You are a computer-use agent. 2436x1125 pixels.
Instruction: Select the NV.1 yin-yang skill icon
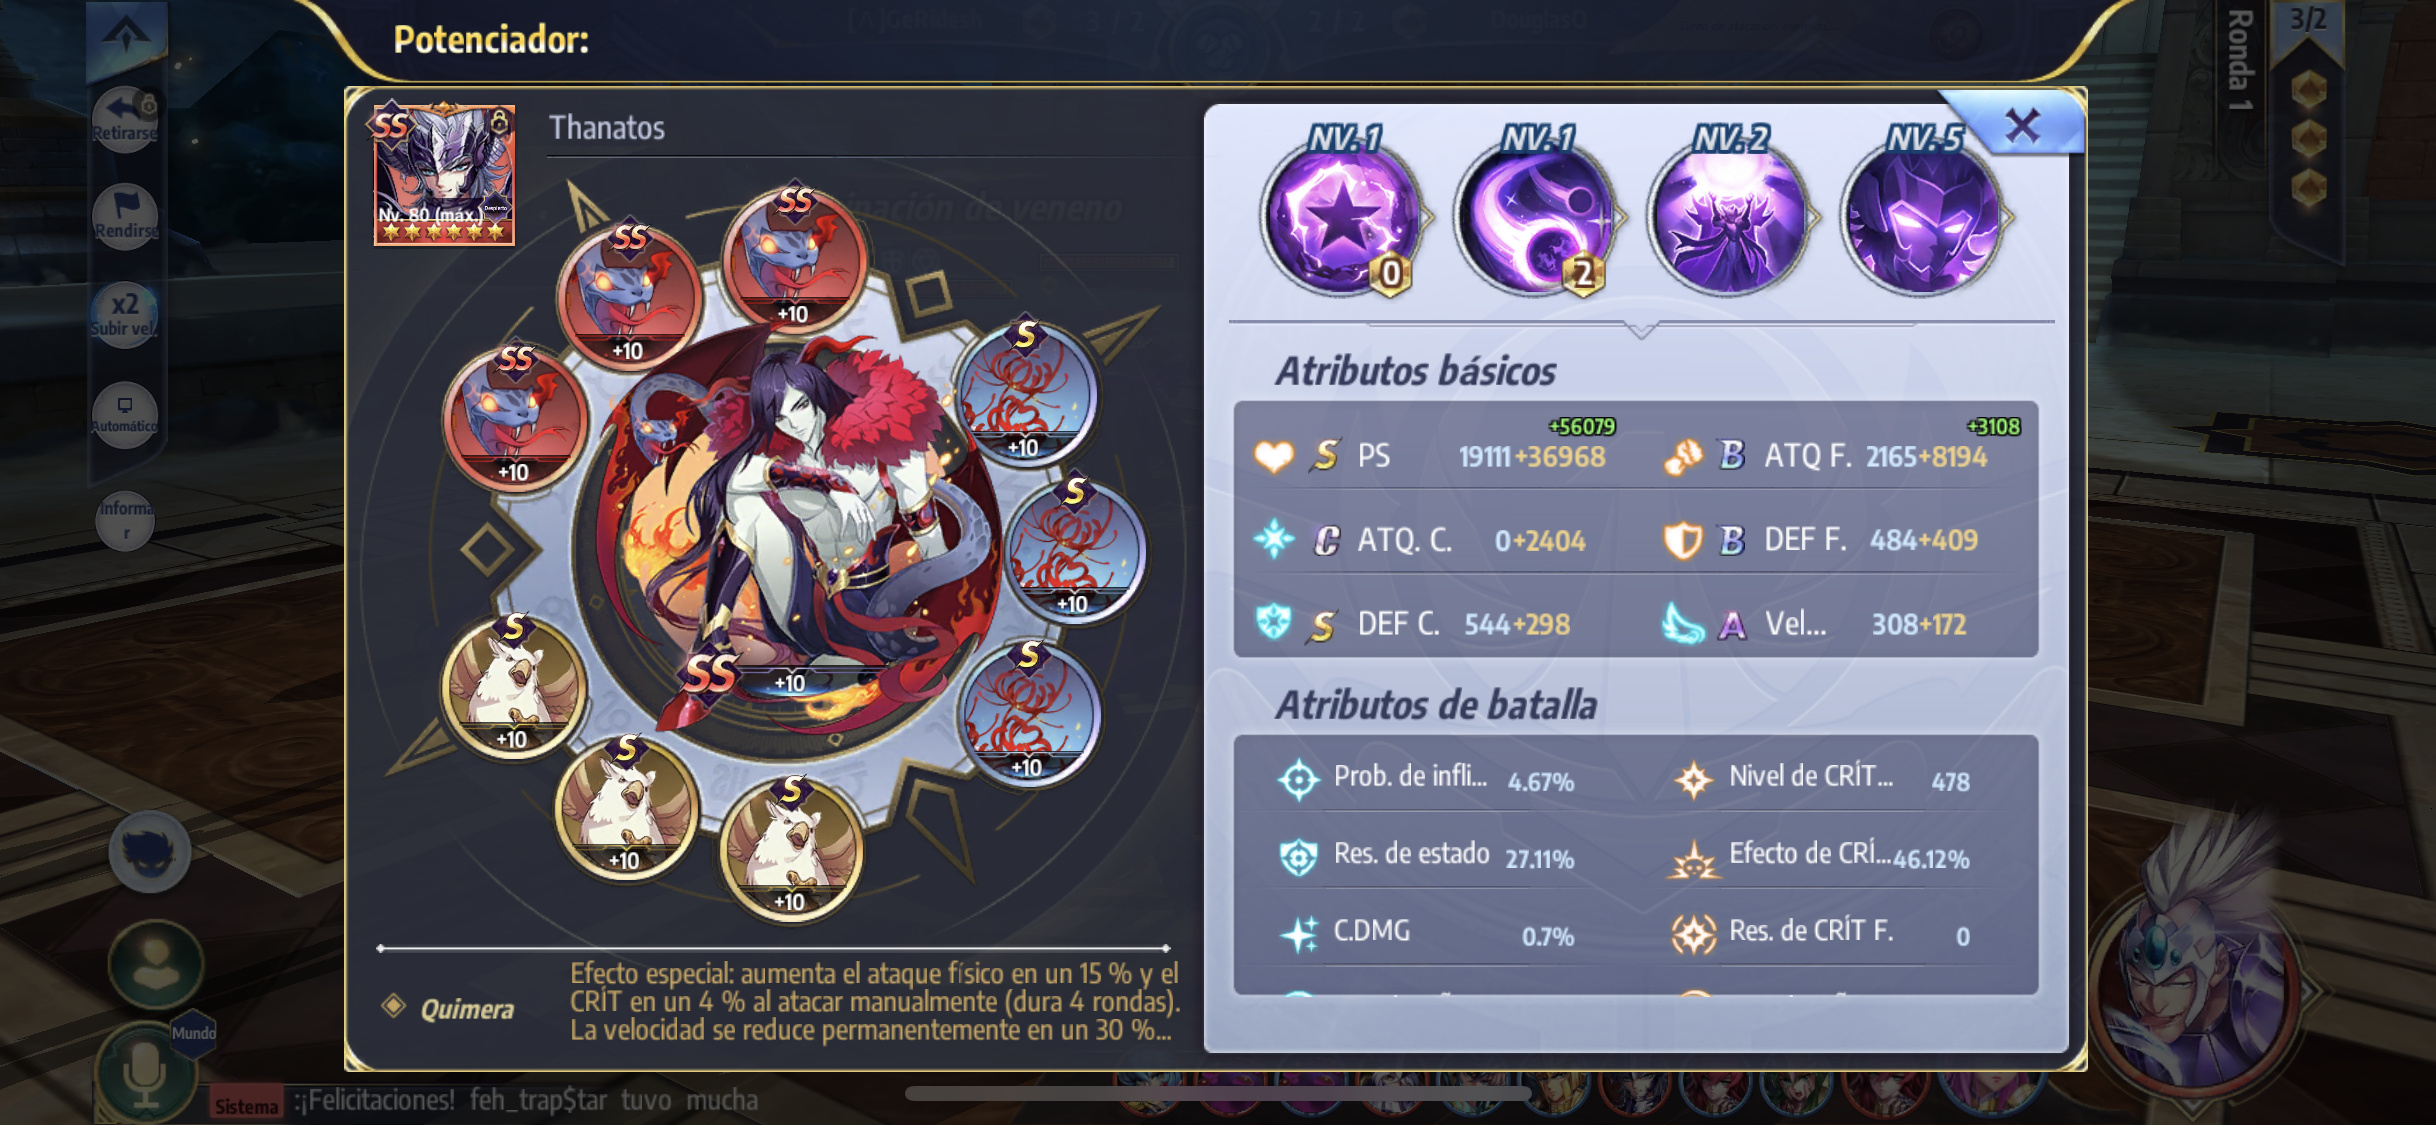pos(1533,217)
